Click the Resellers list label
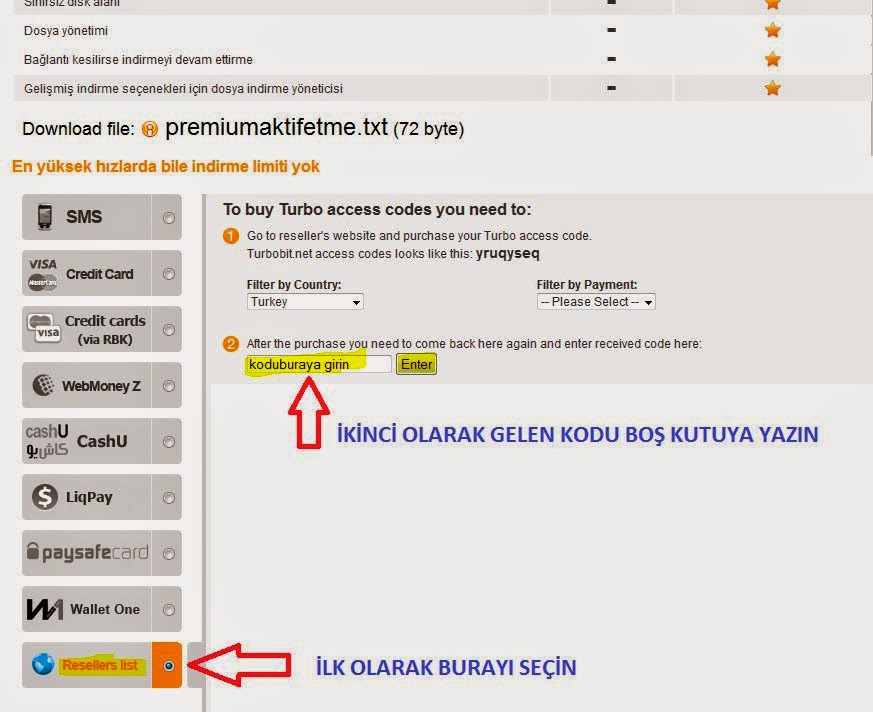Screen dimensions: 873x712 (x=100, y=665)
